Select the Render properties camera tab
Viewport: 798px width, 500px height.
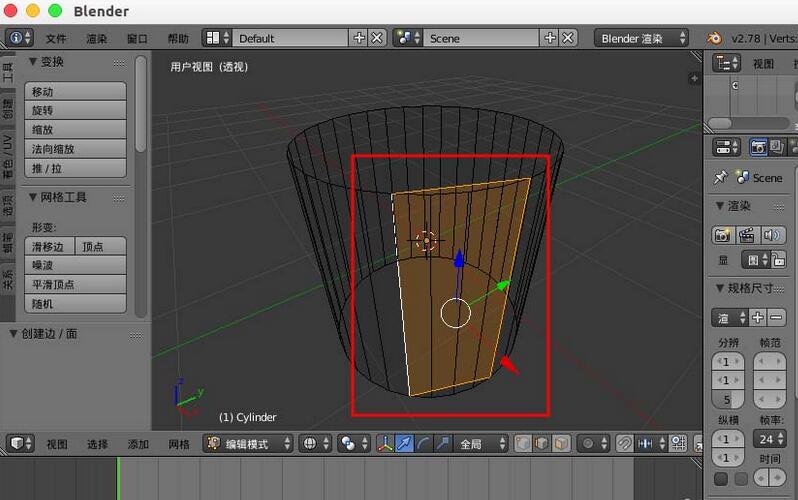pyautogui.click(x=758, y=147)
